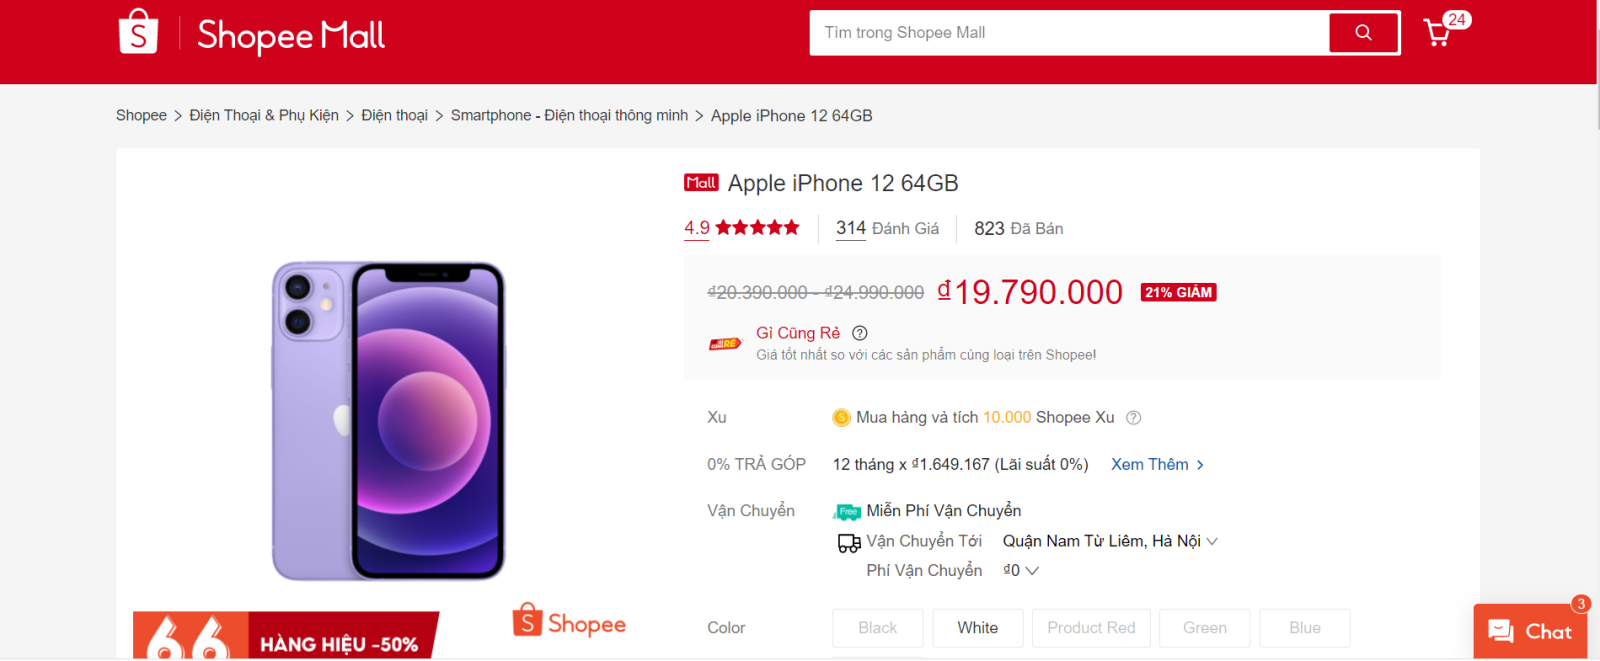Image resolution: width=1600 pixels, height=661 pixels.
Task: Open the 314 Đánh Giá reviews link
Action: coord(887,229)
